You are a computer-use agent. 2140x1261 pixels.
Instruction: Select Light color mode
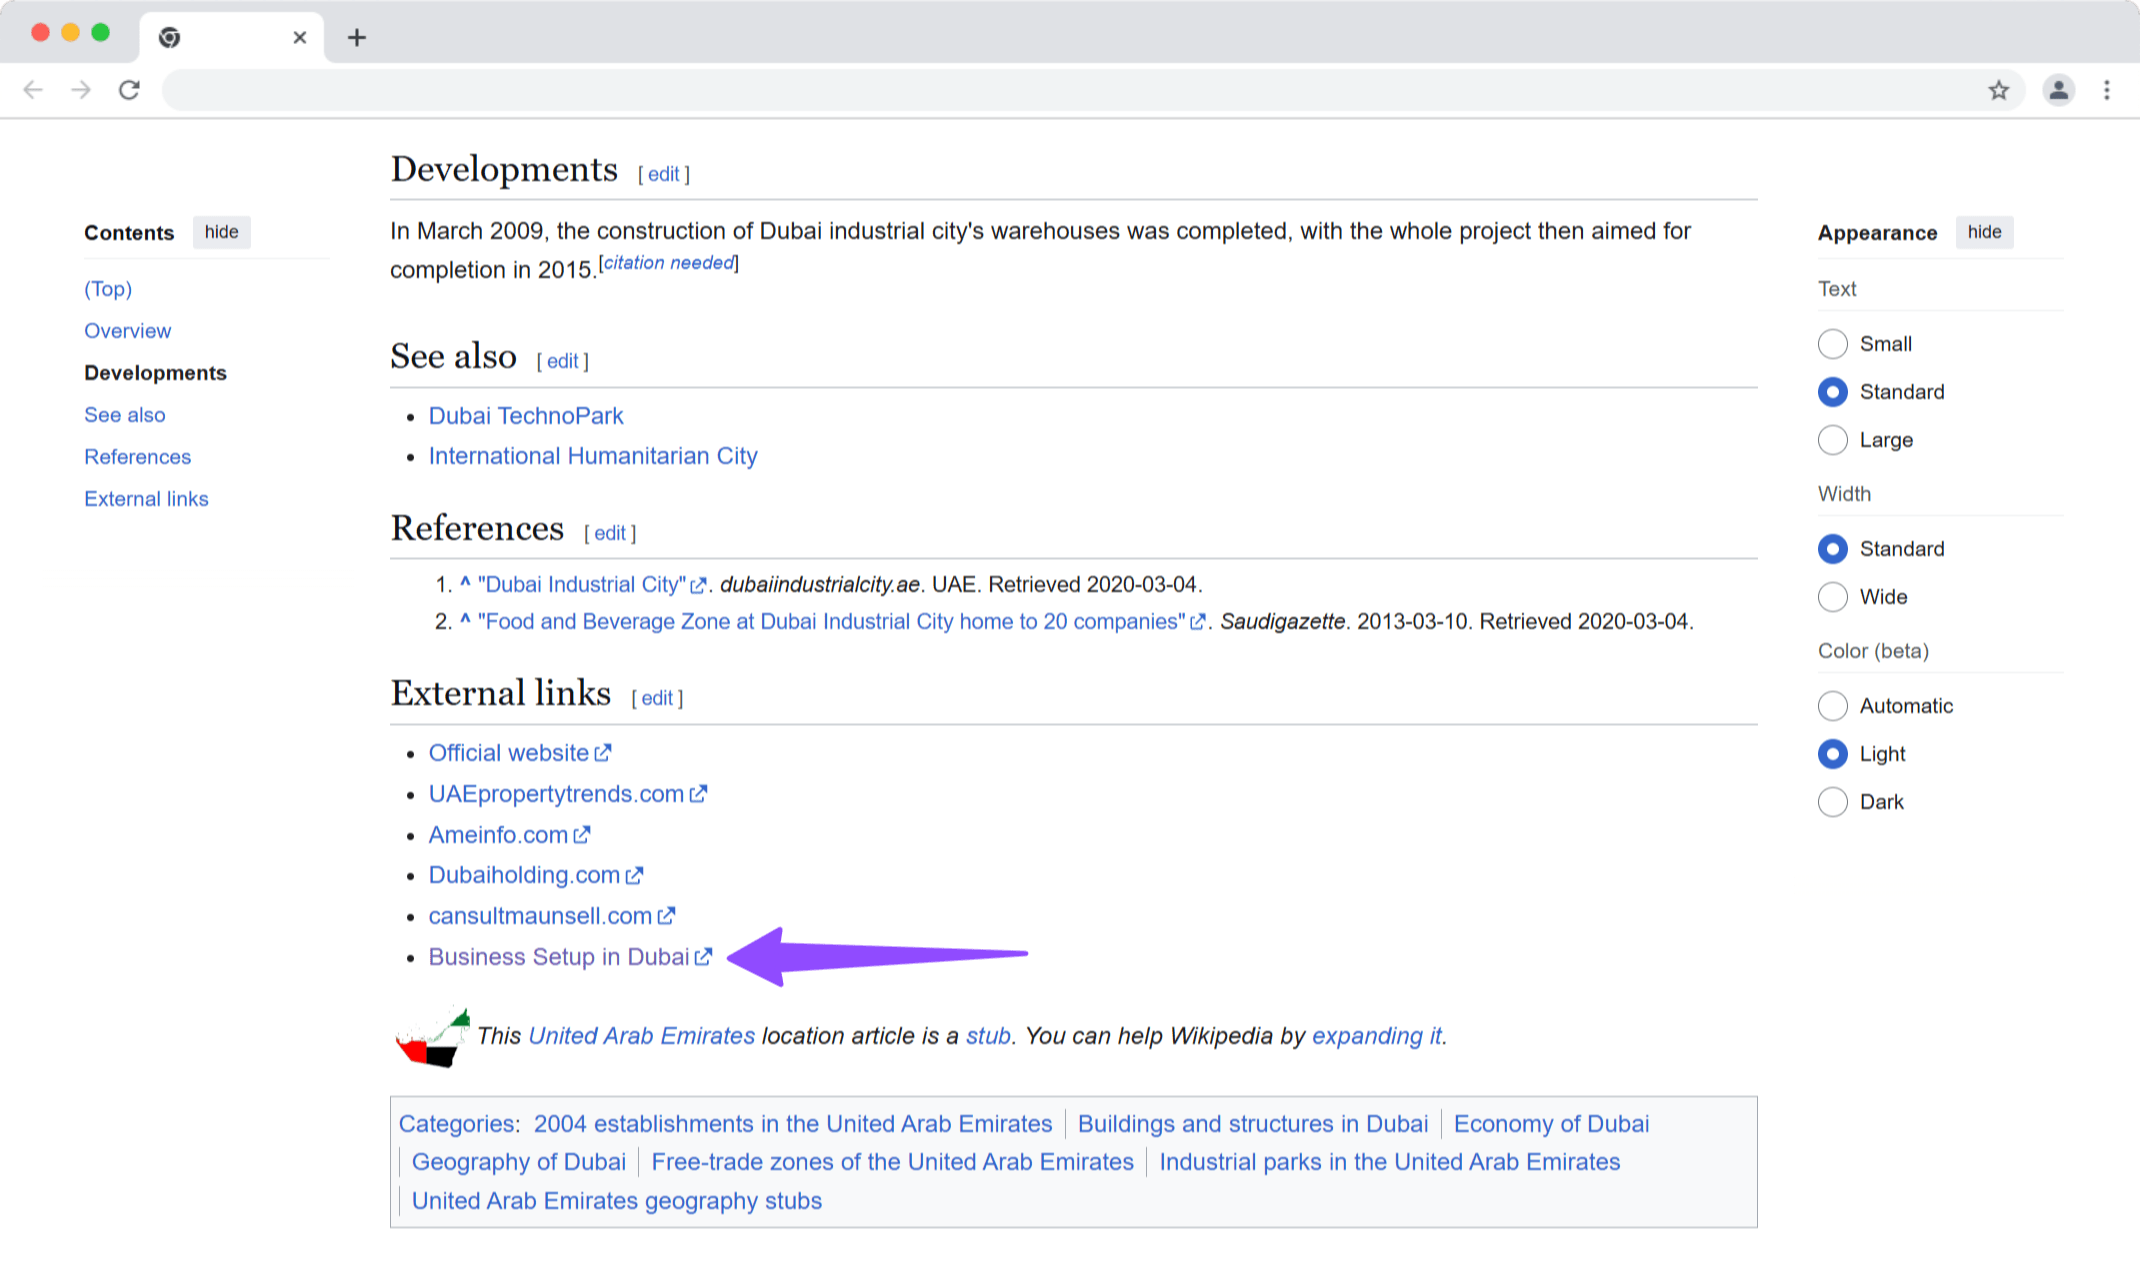pyautogui.click(x=1832, y=754)
